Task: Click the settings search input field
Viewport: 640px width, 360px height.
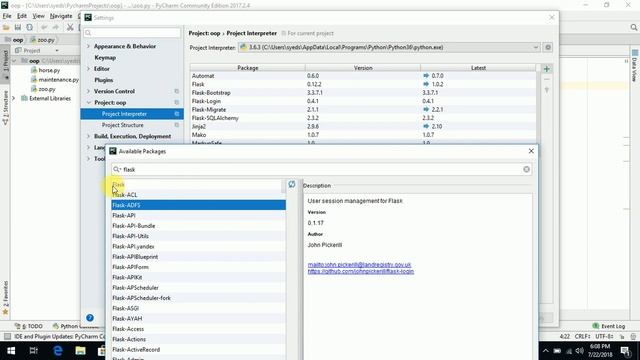Action: tap(132, 33)
